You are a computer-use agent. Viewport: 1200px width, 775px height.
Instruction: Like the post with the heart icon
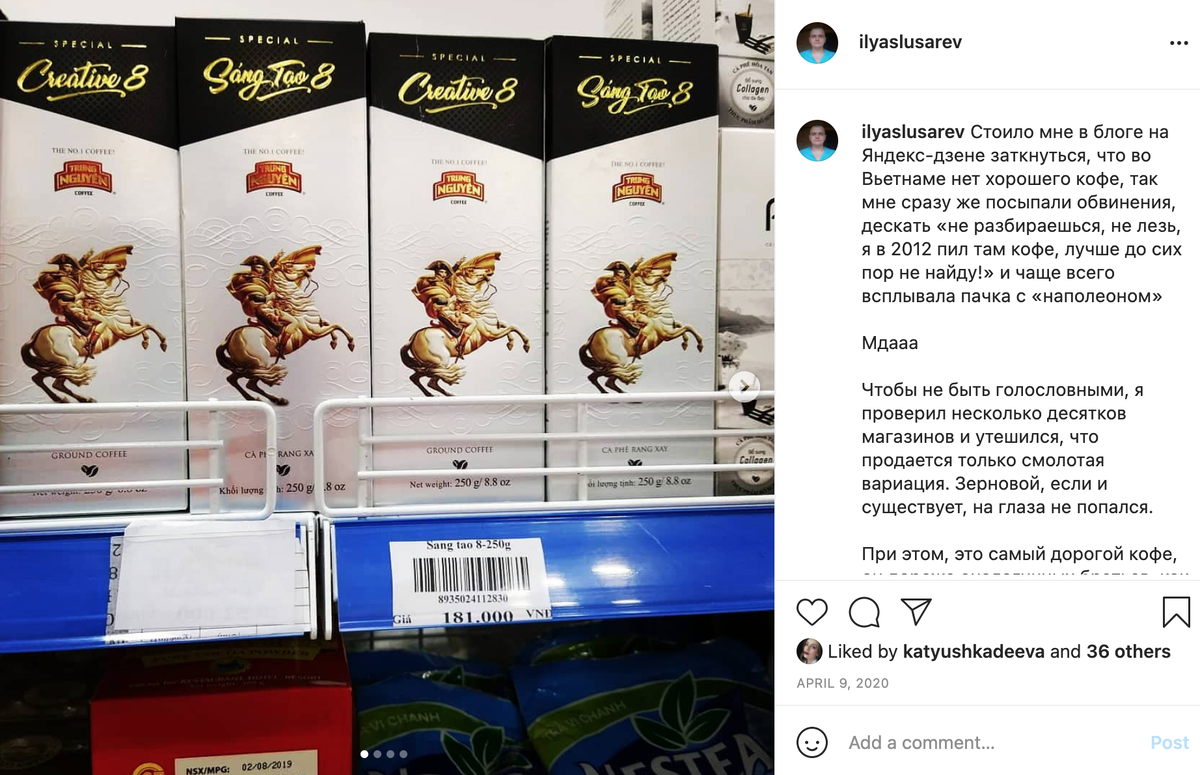(x=812, y=612)
